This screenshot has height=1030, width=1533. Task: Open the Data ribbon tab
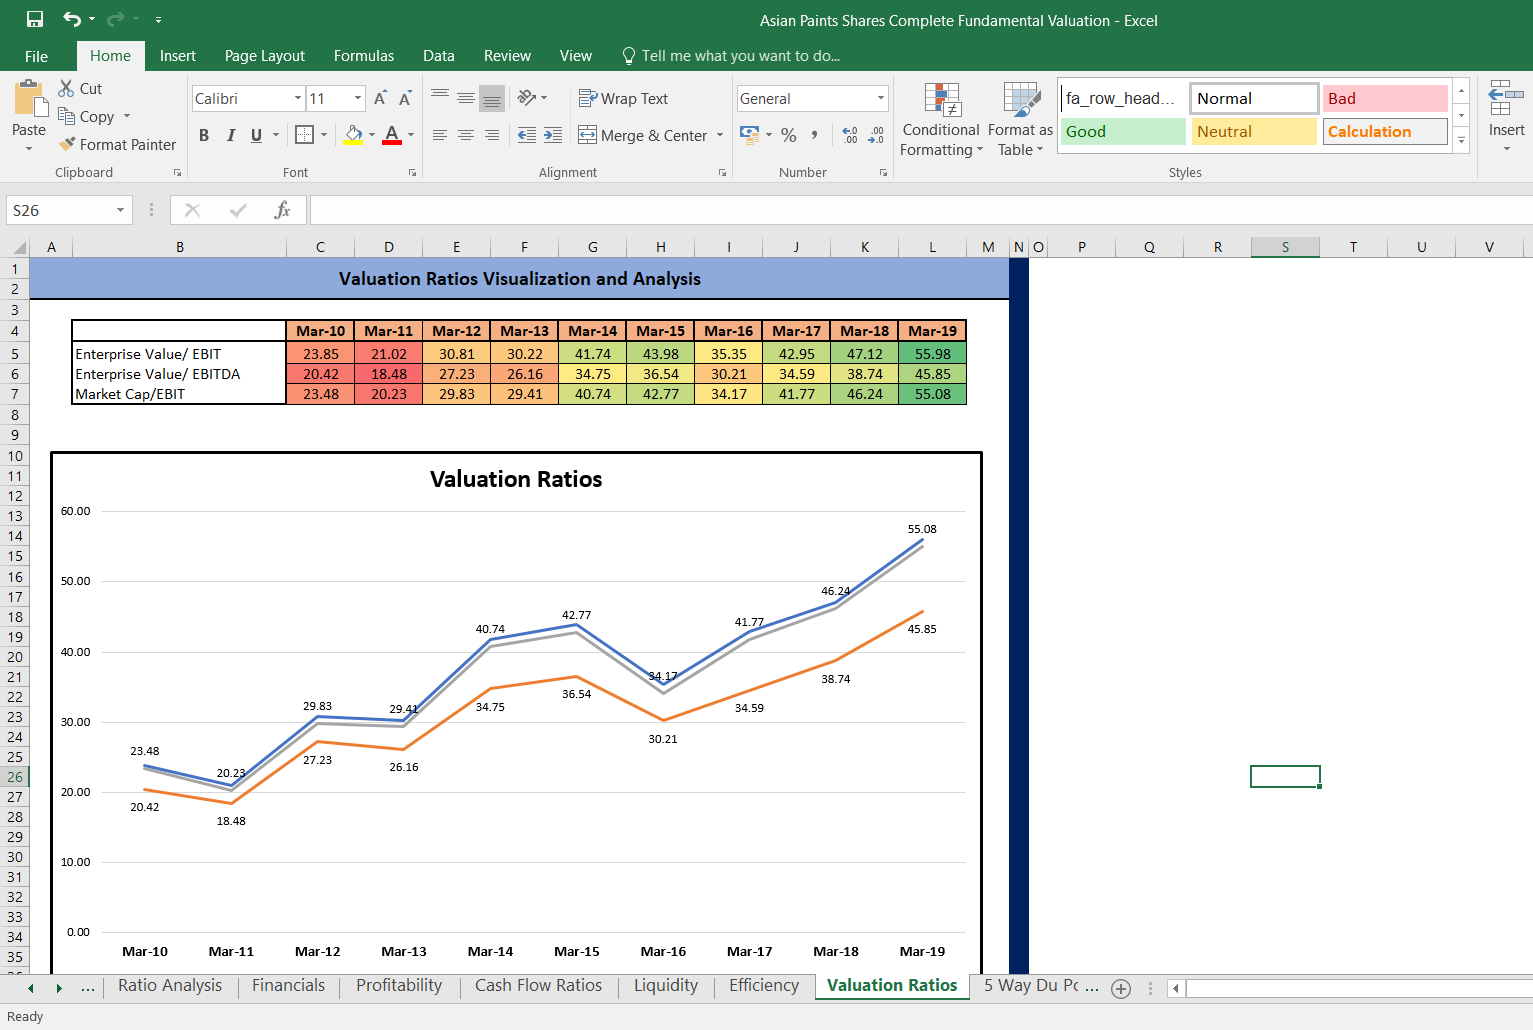click(x=439, y=56)
